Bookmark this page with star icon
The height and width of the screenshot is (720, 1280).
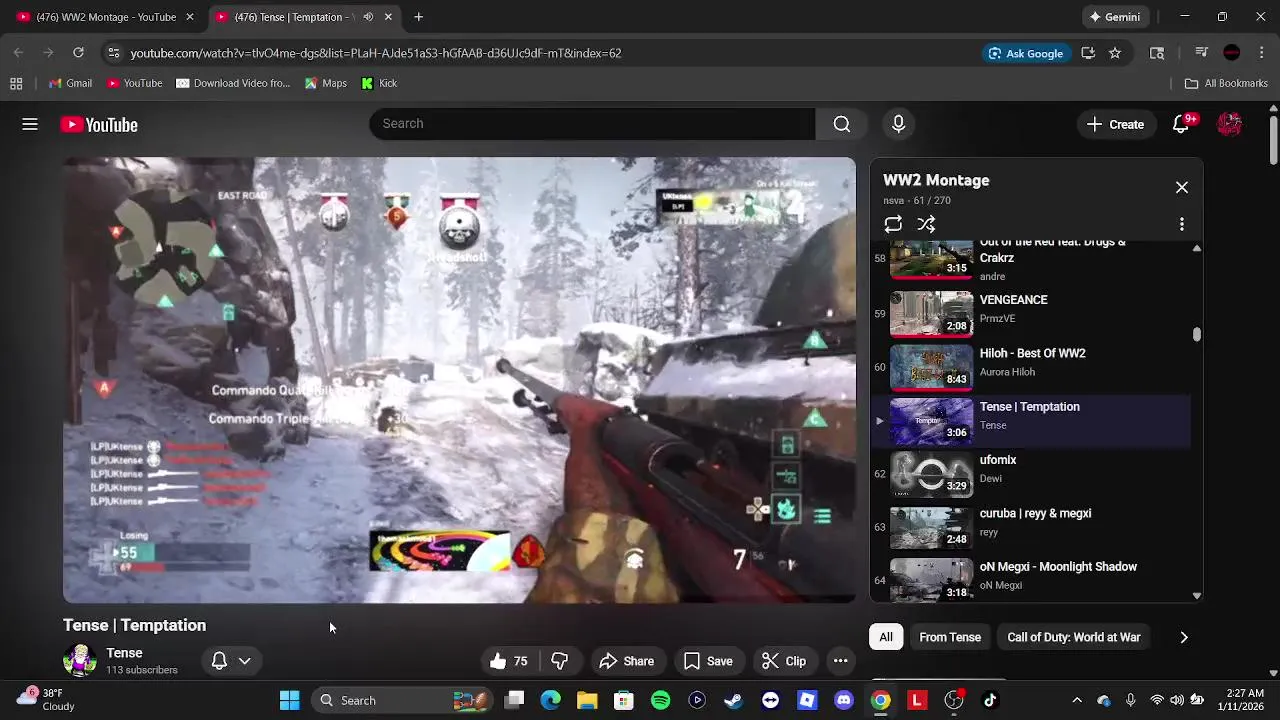(1115, 53)
